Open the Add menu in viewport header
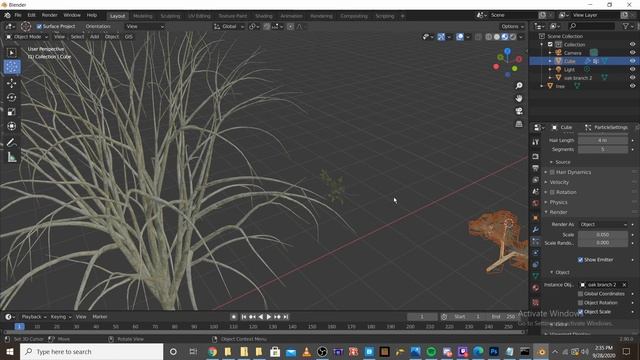 click(x=94, y=37)
